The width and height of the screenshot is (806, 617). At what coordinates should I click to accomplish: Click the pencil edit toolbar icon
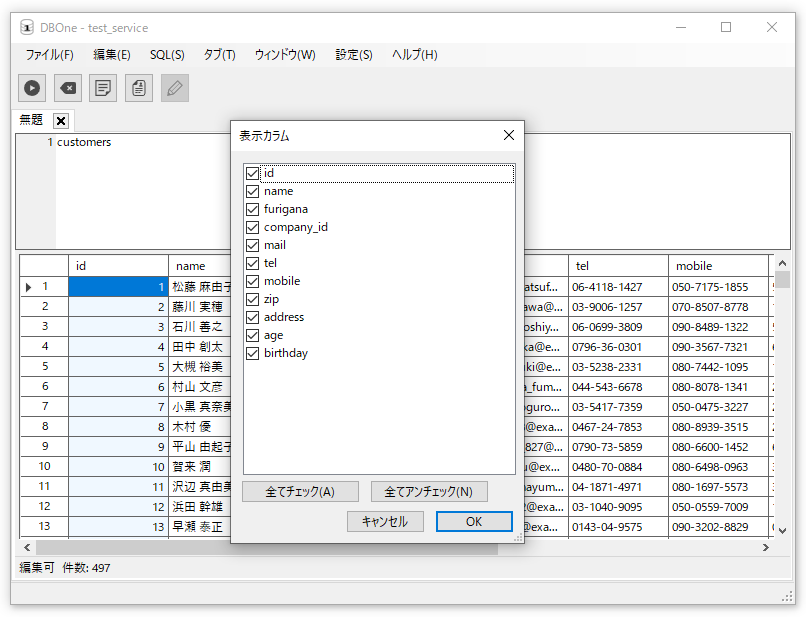[x=175, y=88]
